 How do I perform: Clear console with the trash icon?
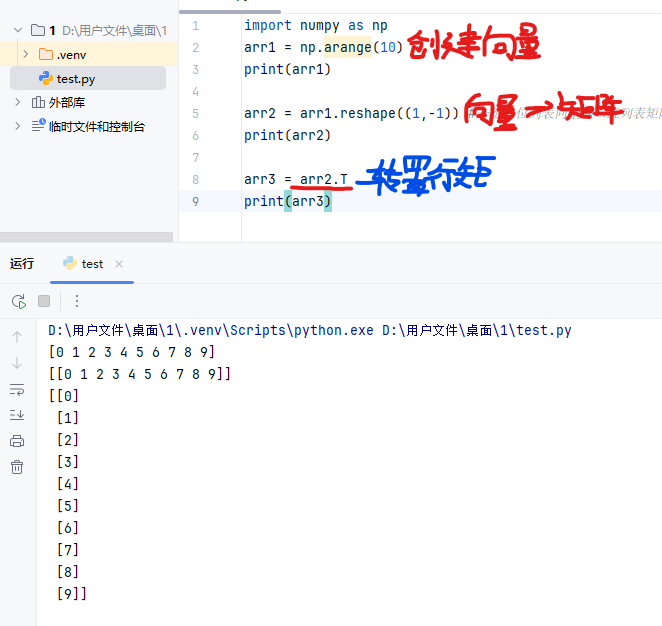[x=17, y=467]
